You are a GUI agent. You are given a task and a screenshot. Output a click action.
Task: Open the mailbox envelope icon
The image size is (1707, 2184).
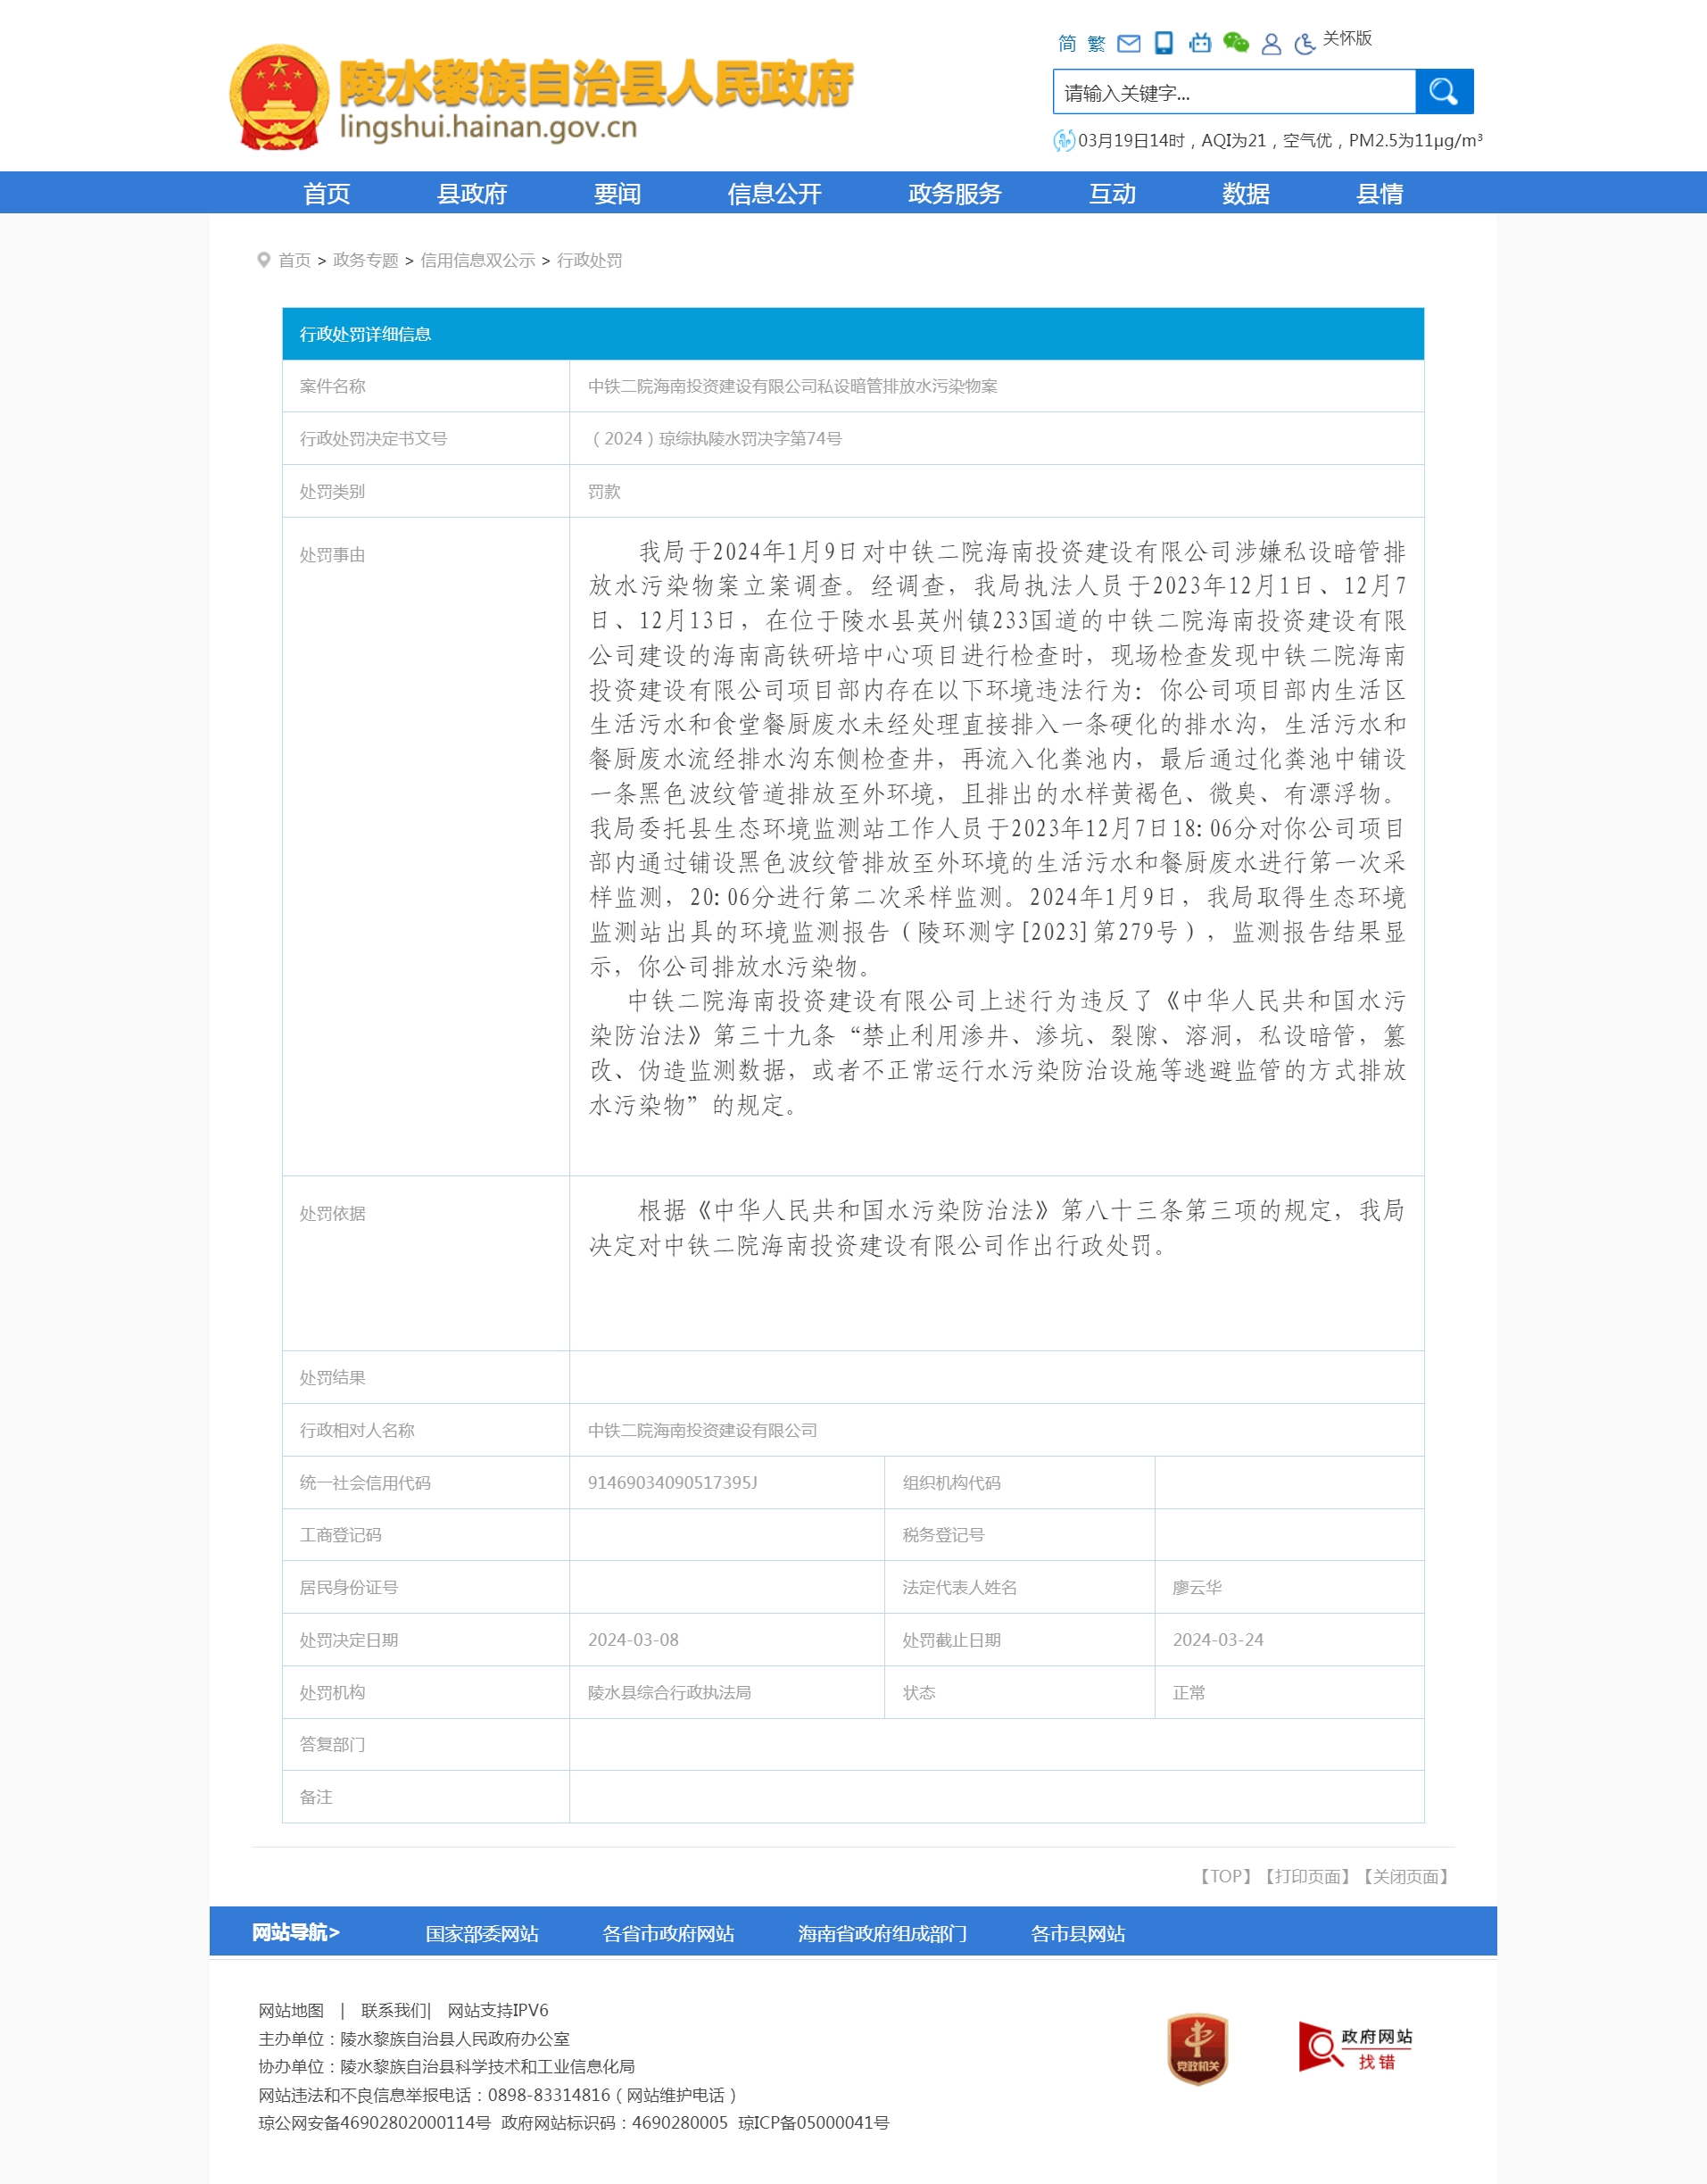pos(1128,43)
